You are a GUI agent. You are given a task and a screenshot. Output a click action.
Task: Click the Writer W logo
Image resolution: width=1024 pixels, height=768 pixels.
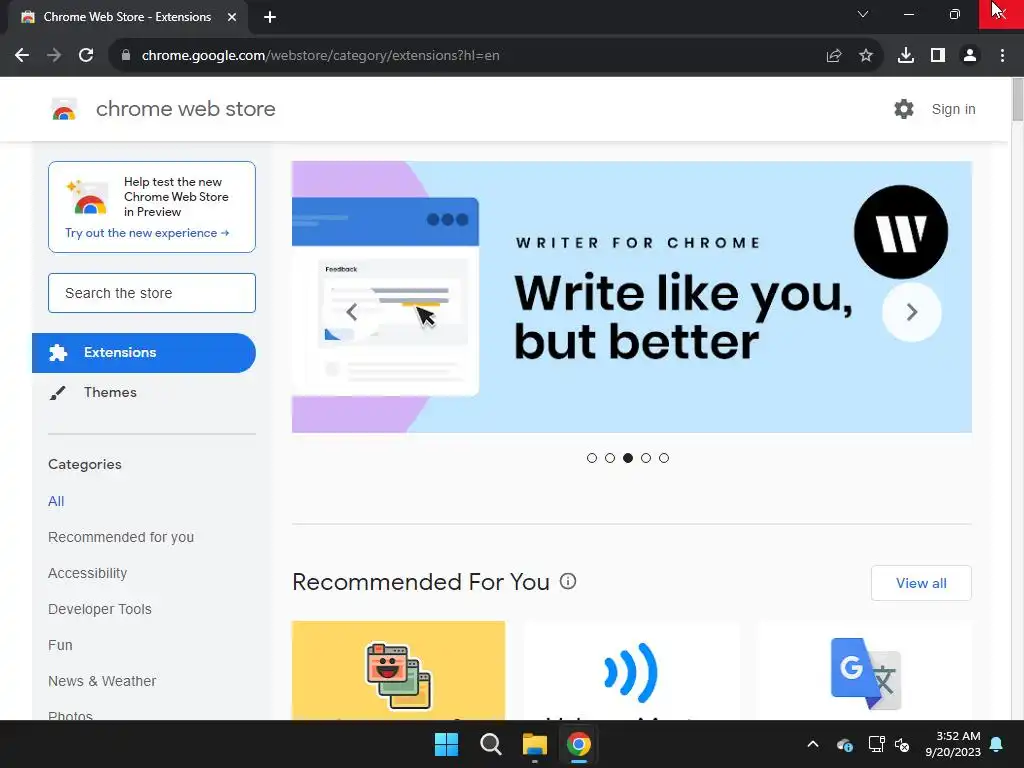click(901, 232)
